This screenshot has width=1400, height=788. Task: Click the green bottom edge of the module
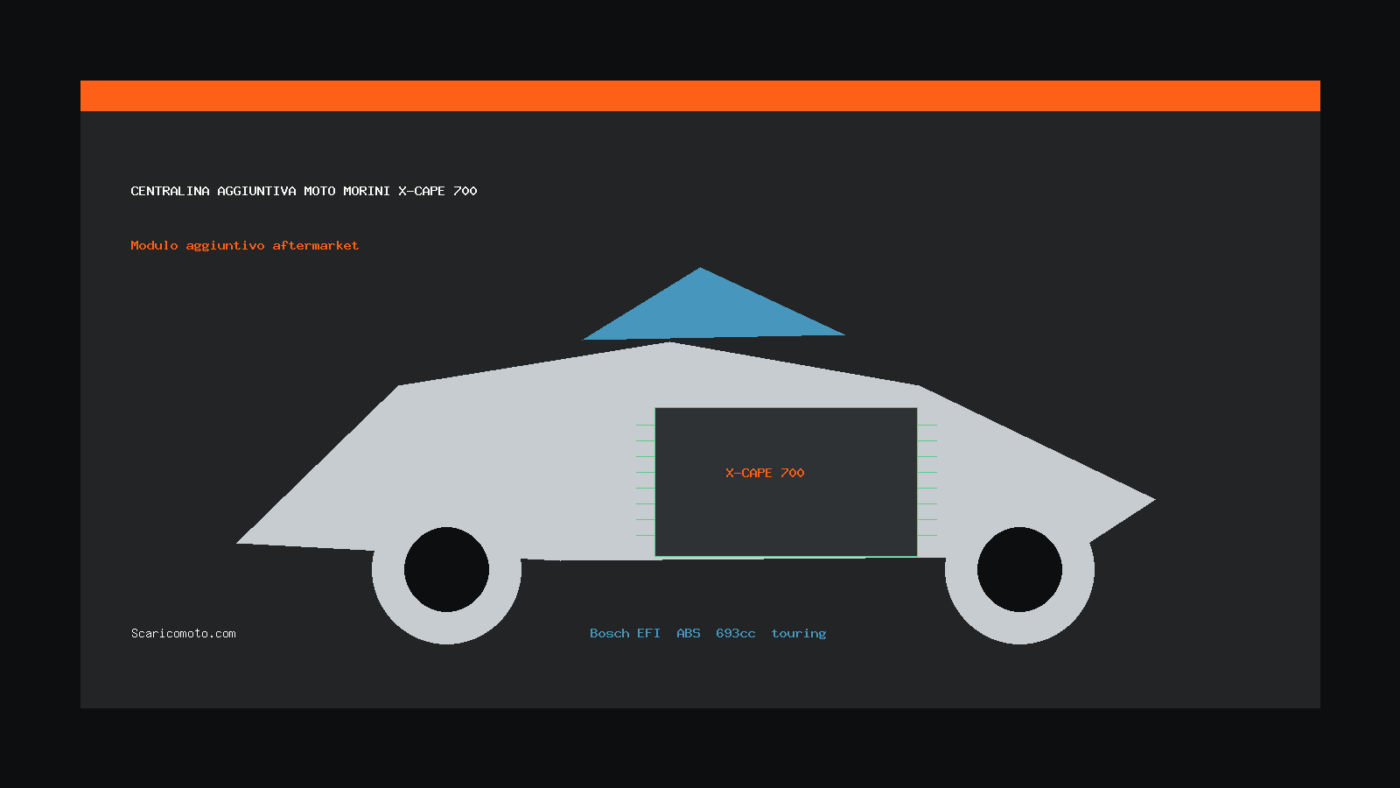(786, 557)
